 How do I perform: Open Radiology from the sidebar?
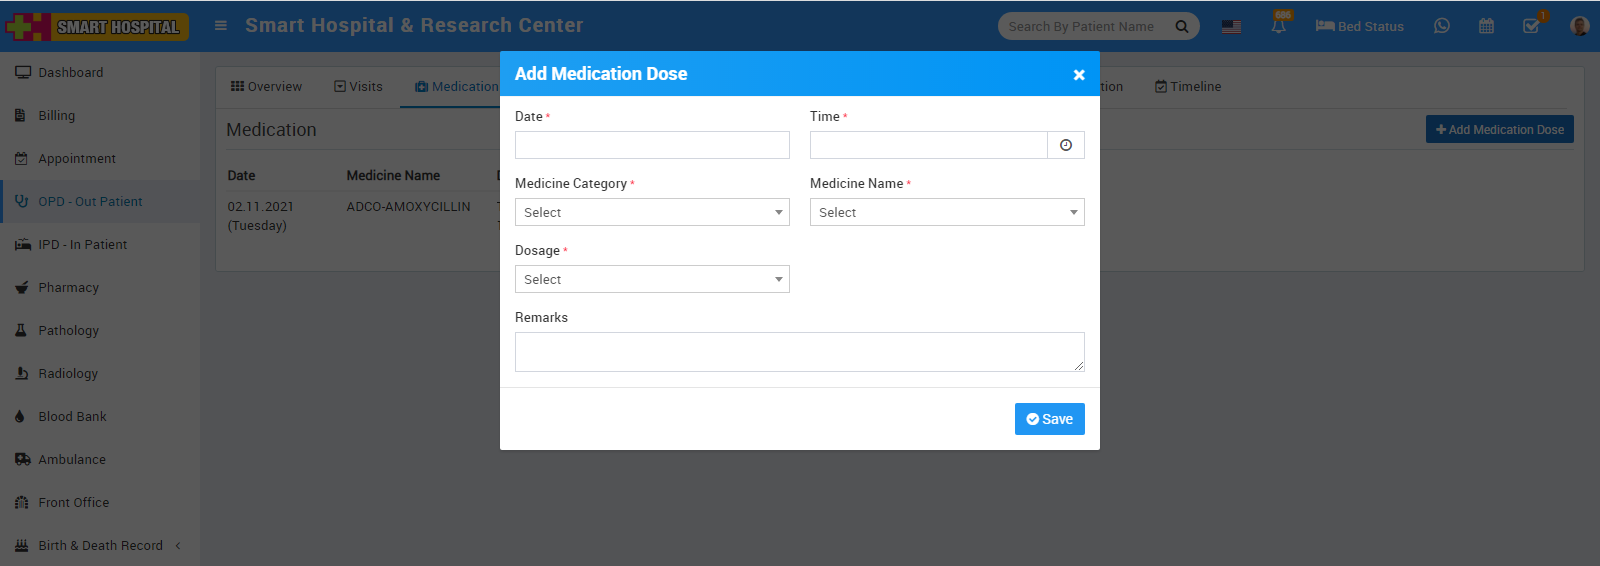pyautogui.click(x=100, y=374)
